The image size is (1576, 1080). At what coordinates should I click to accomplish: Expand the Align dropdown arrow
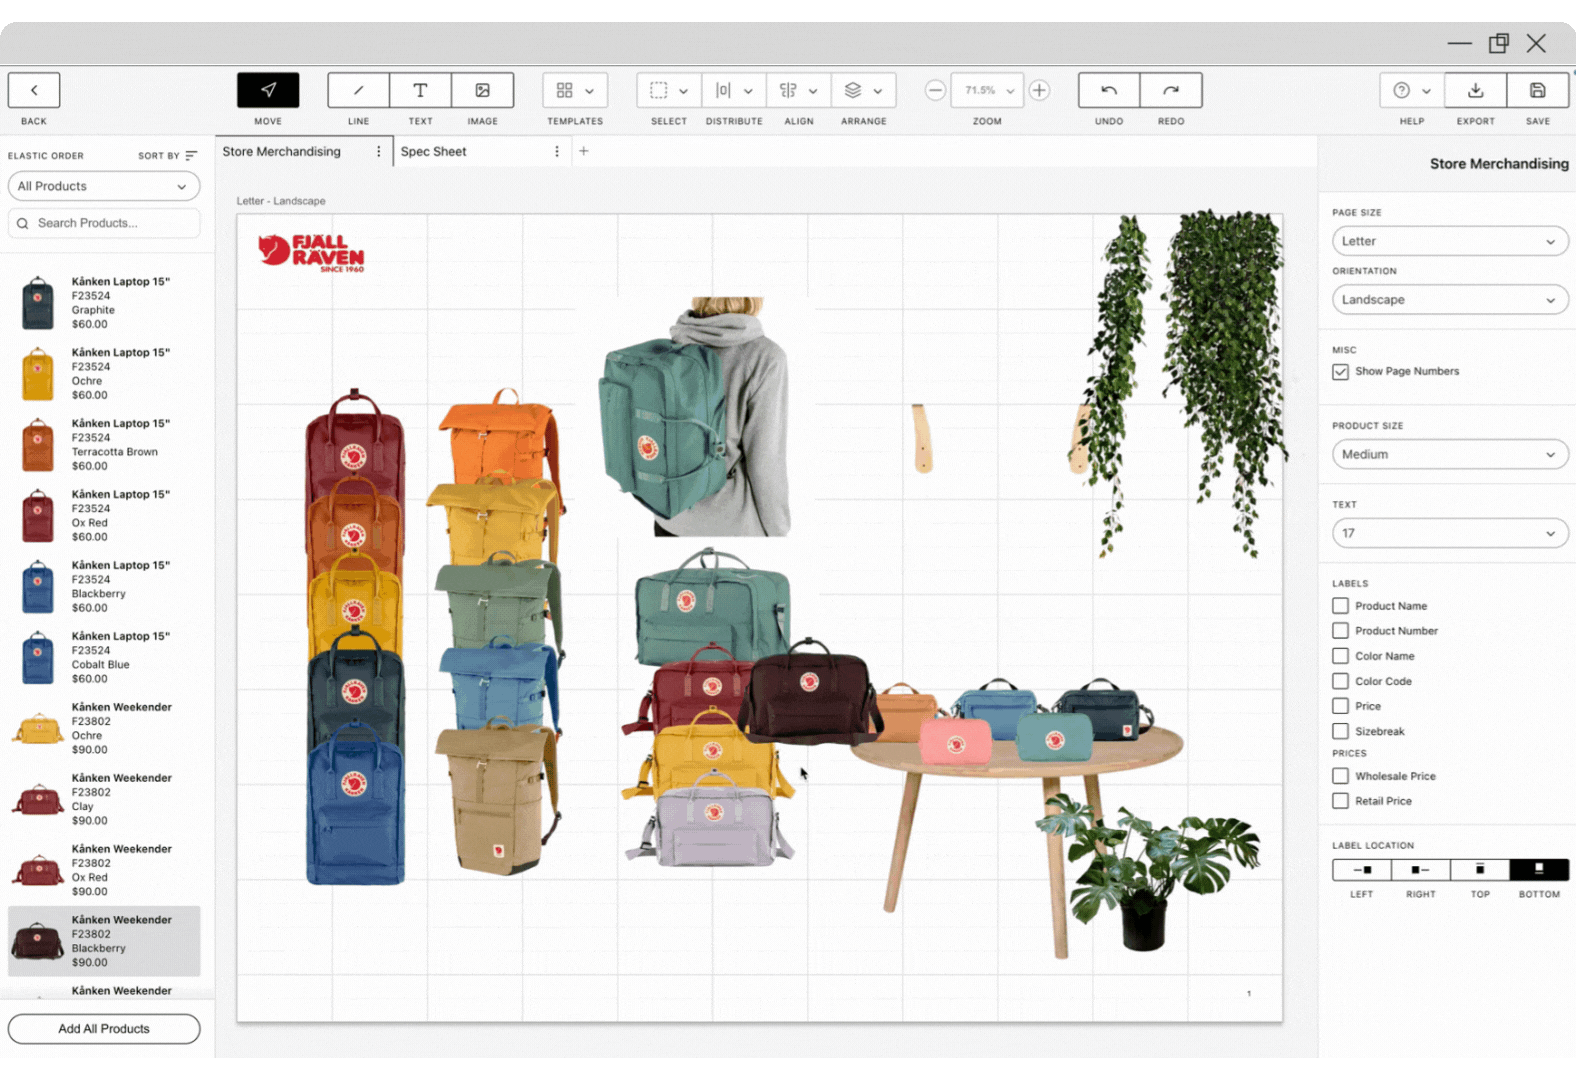(x=813, y=91)
